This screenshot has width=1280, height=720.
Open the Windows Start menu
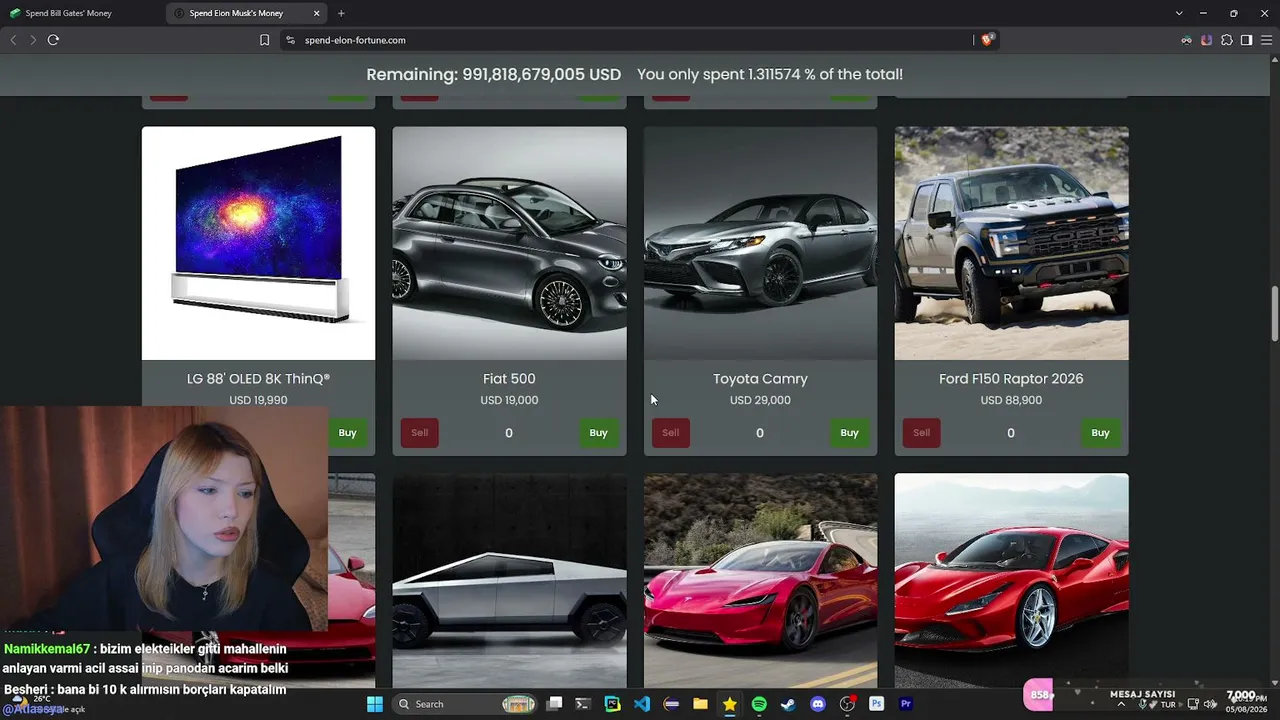click(375, 704)
